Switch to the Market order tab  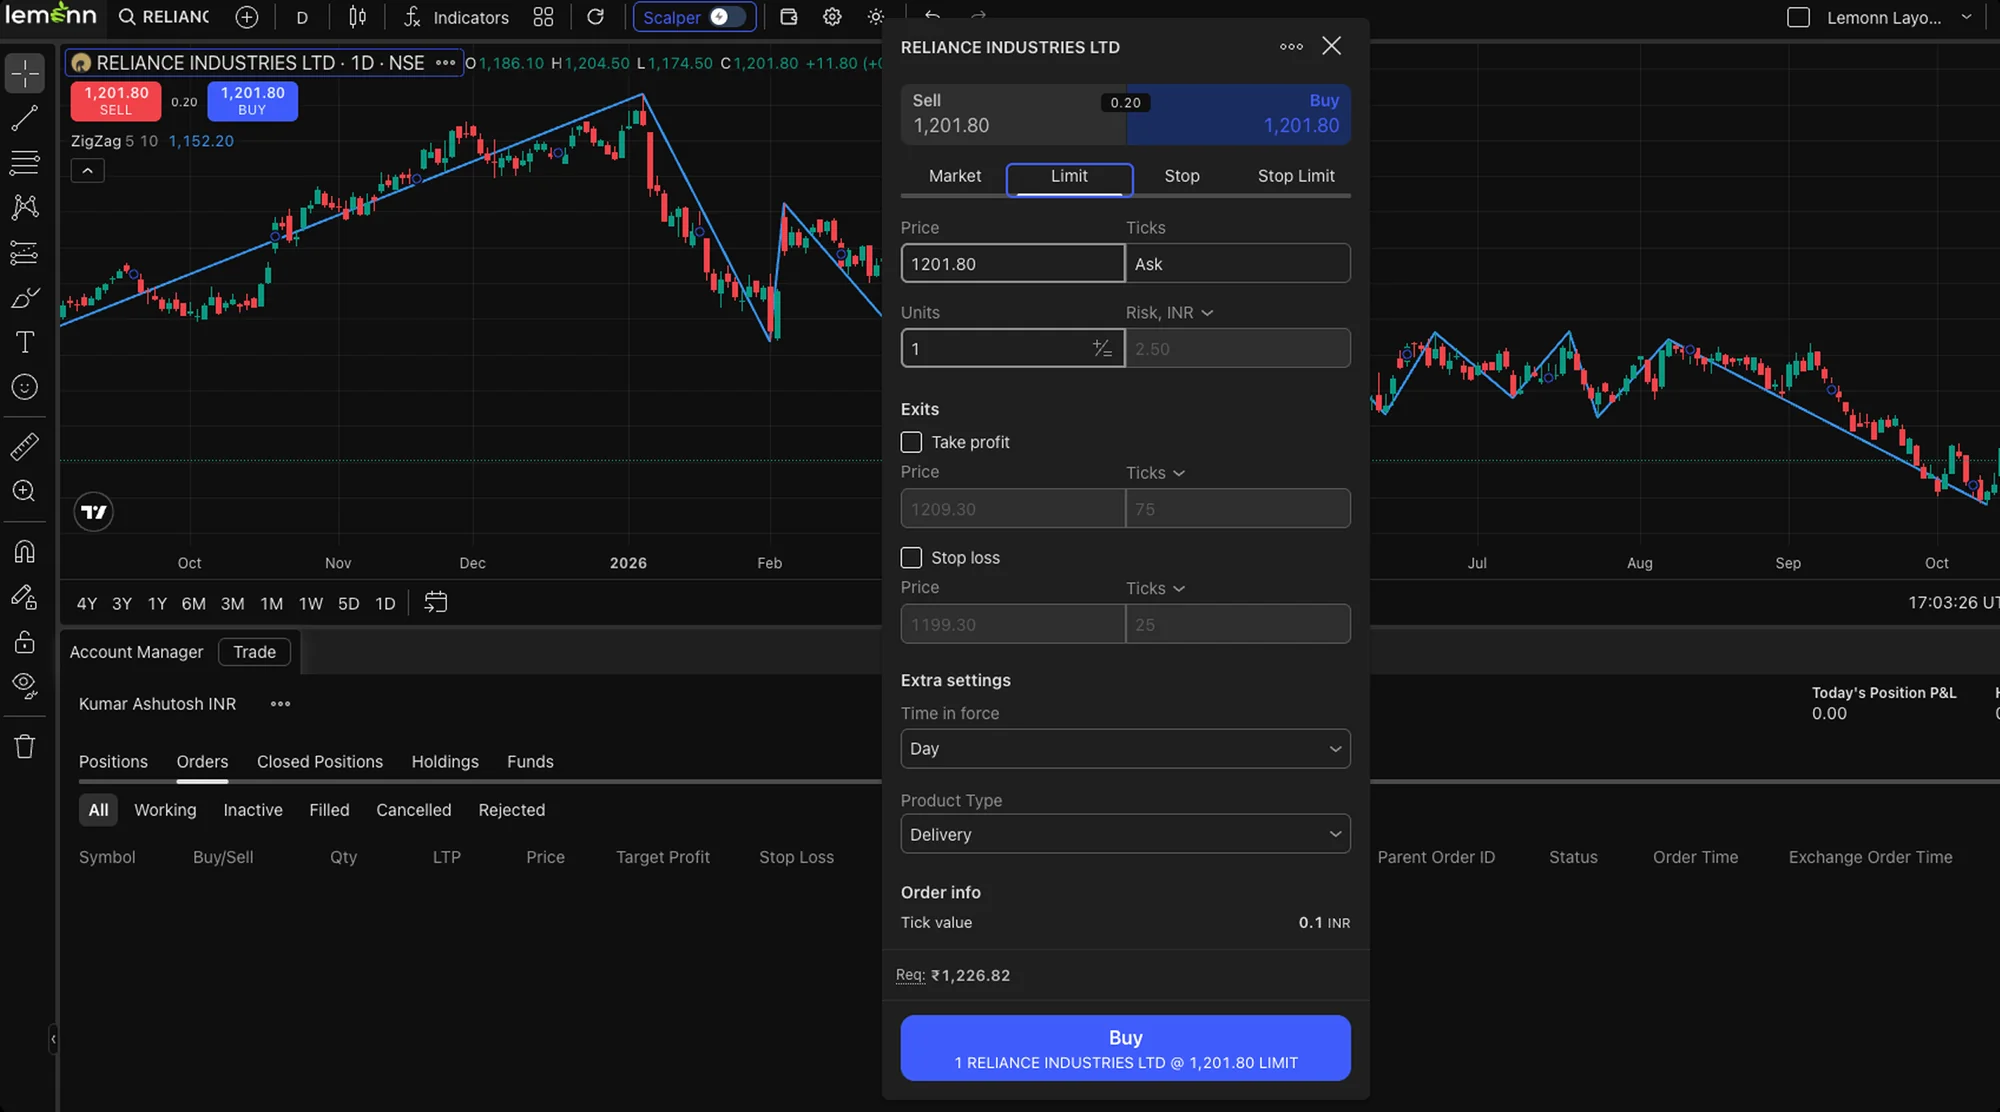(954, 176)
